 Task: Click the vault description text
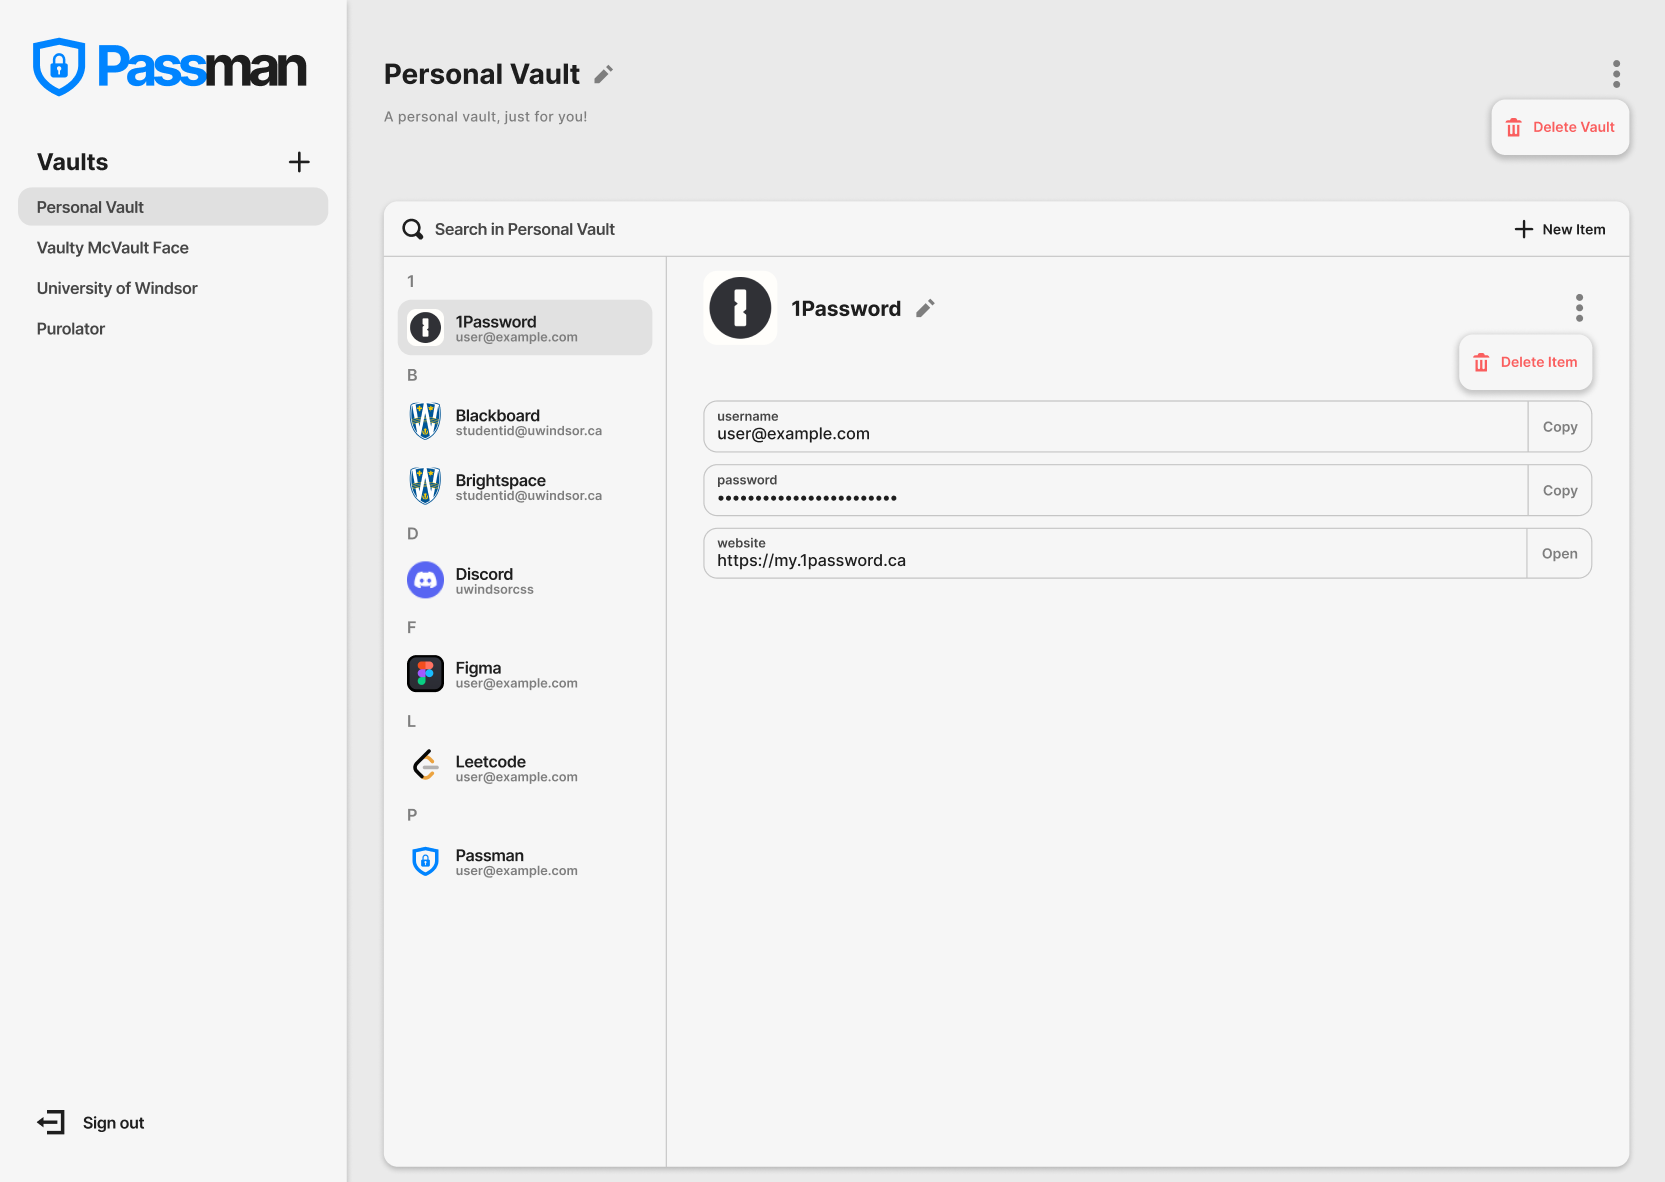(486, 117)
